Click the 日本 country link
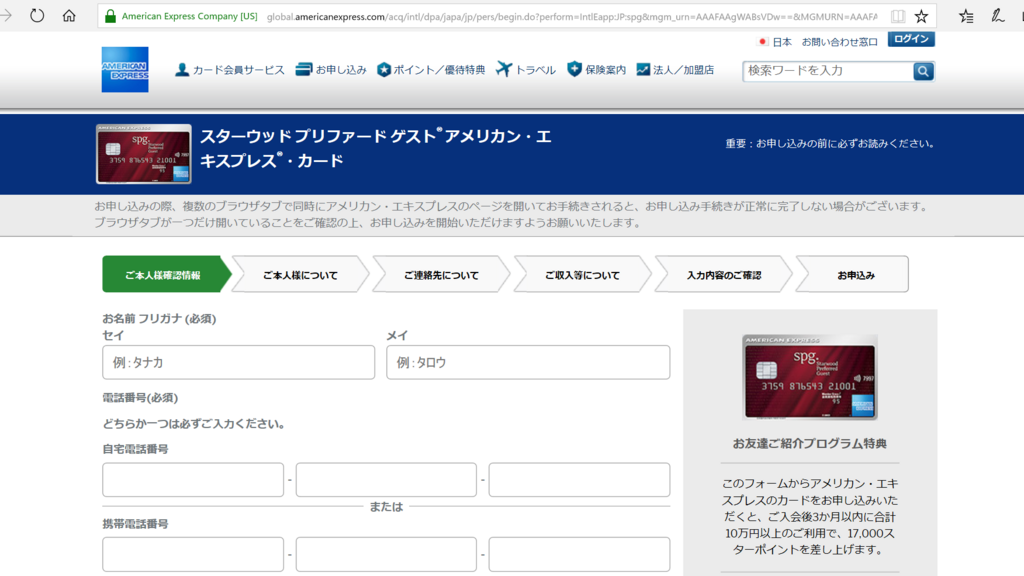 pos(782,42)
